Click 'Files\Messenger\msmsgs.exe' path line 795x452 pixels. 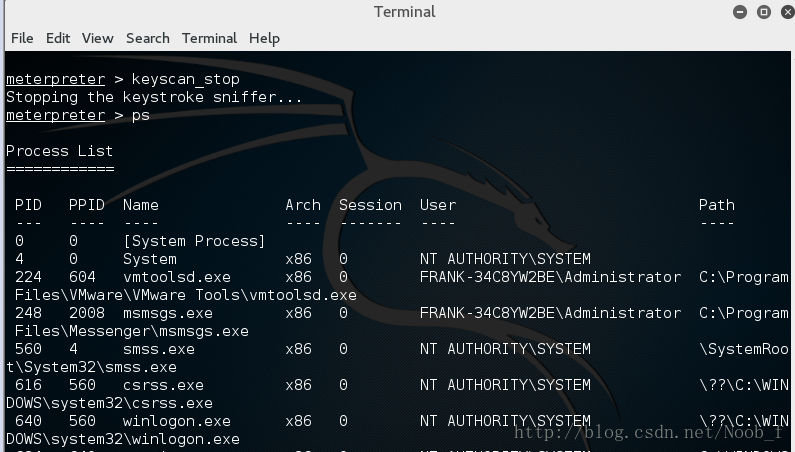132,331
